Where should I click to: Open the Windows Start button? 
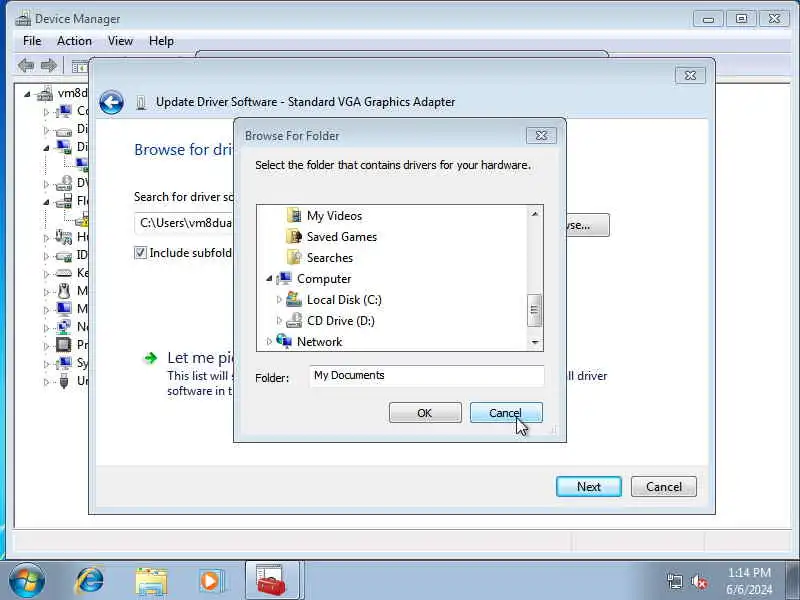pos(27,581)
